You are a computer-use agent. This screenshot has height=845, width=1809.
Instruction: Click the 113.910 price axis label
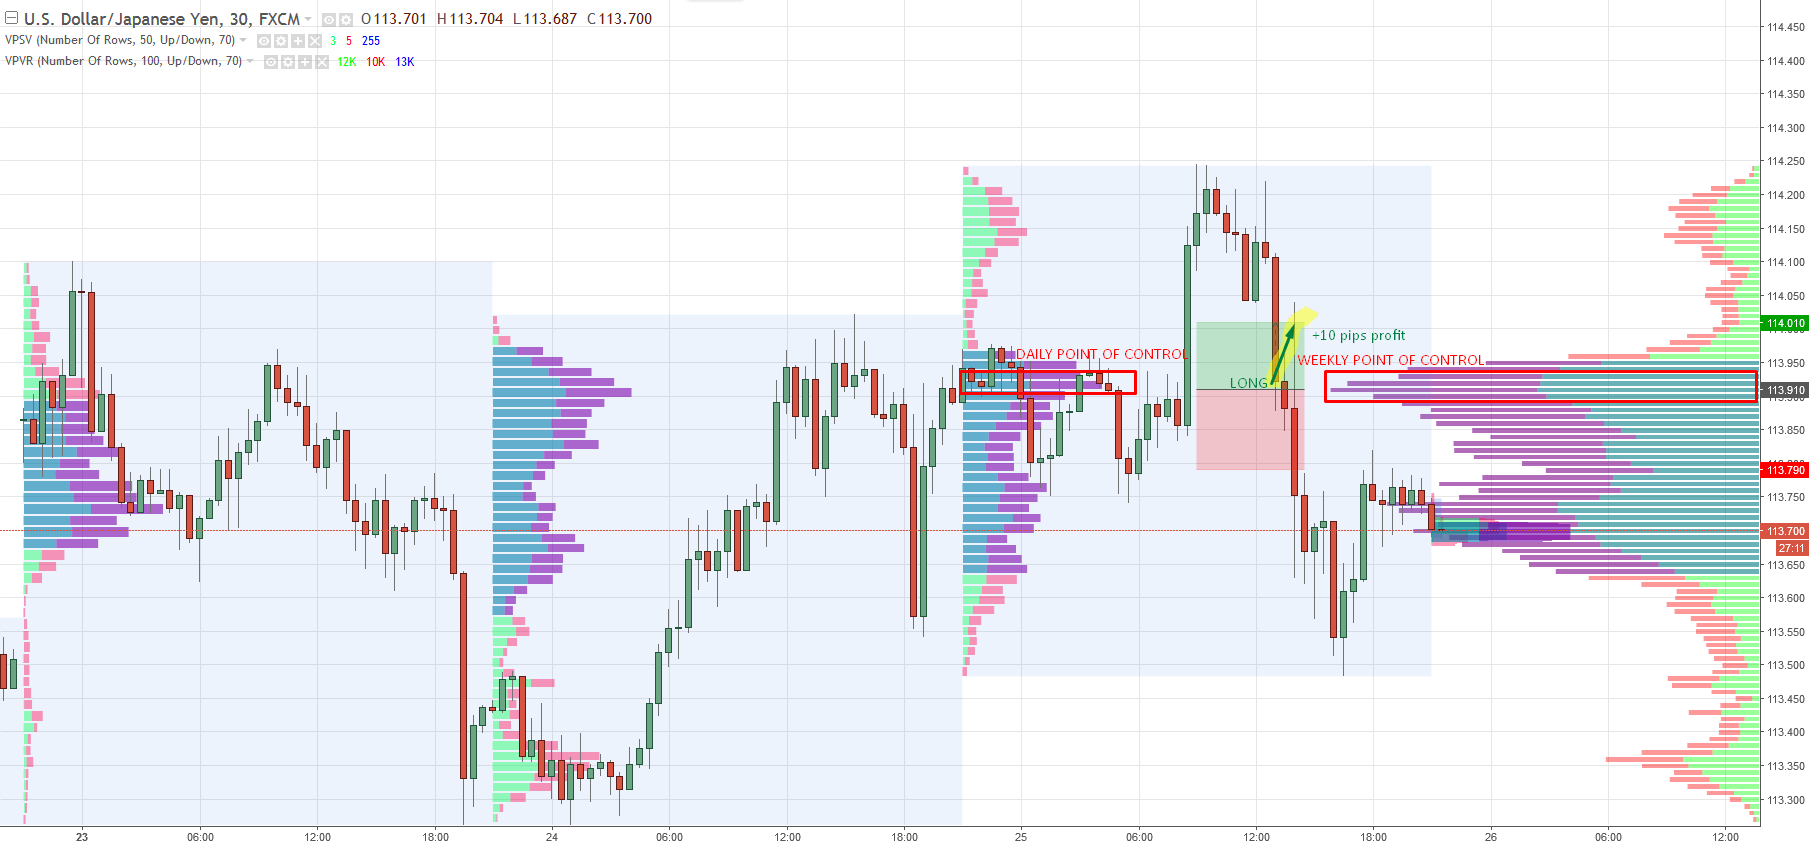tap(1785, 390)
